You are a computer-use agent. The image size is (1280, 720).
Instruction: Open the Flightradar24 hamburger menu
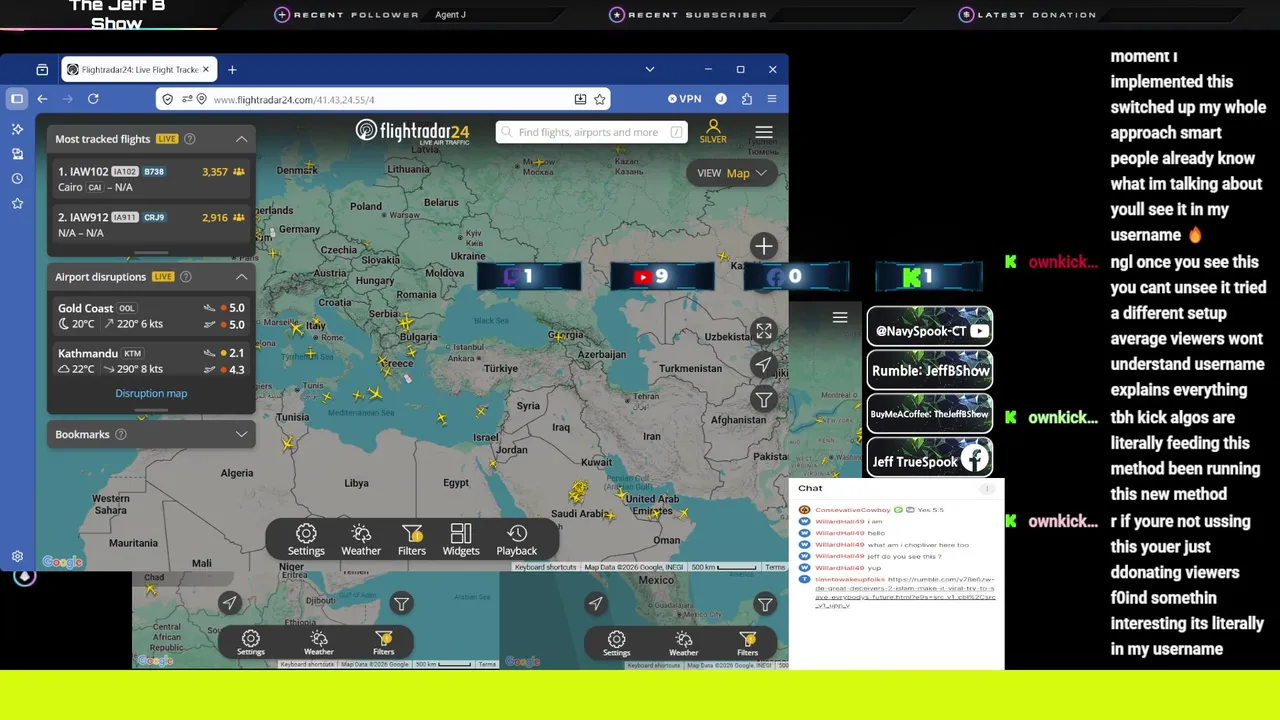[764, 132]
